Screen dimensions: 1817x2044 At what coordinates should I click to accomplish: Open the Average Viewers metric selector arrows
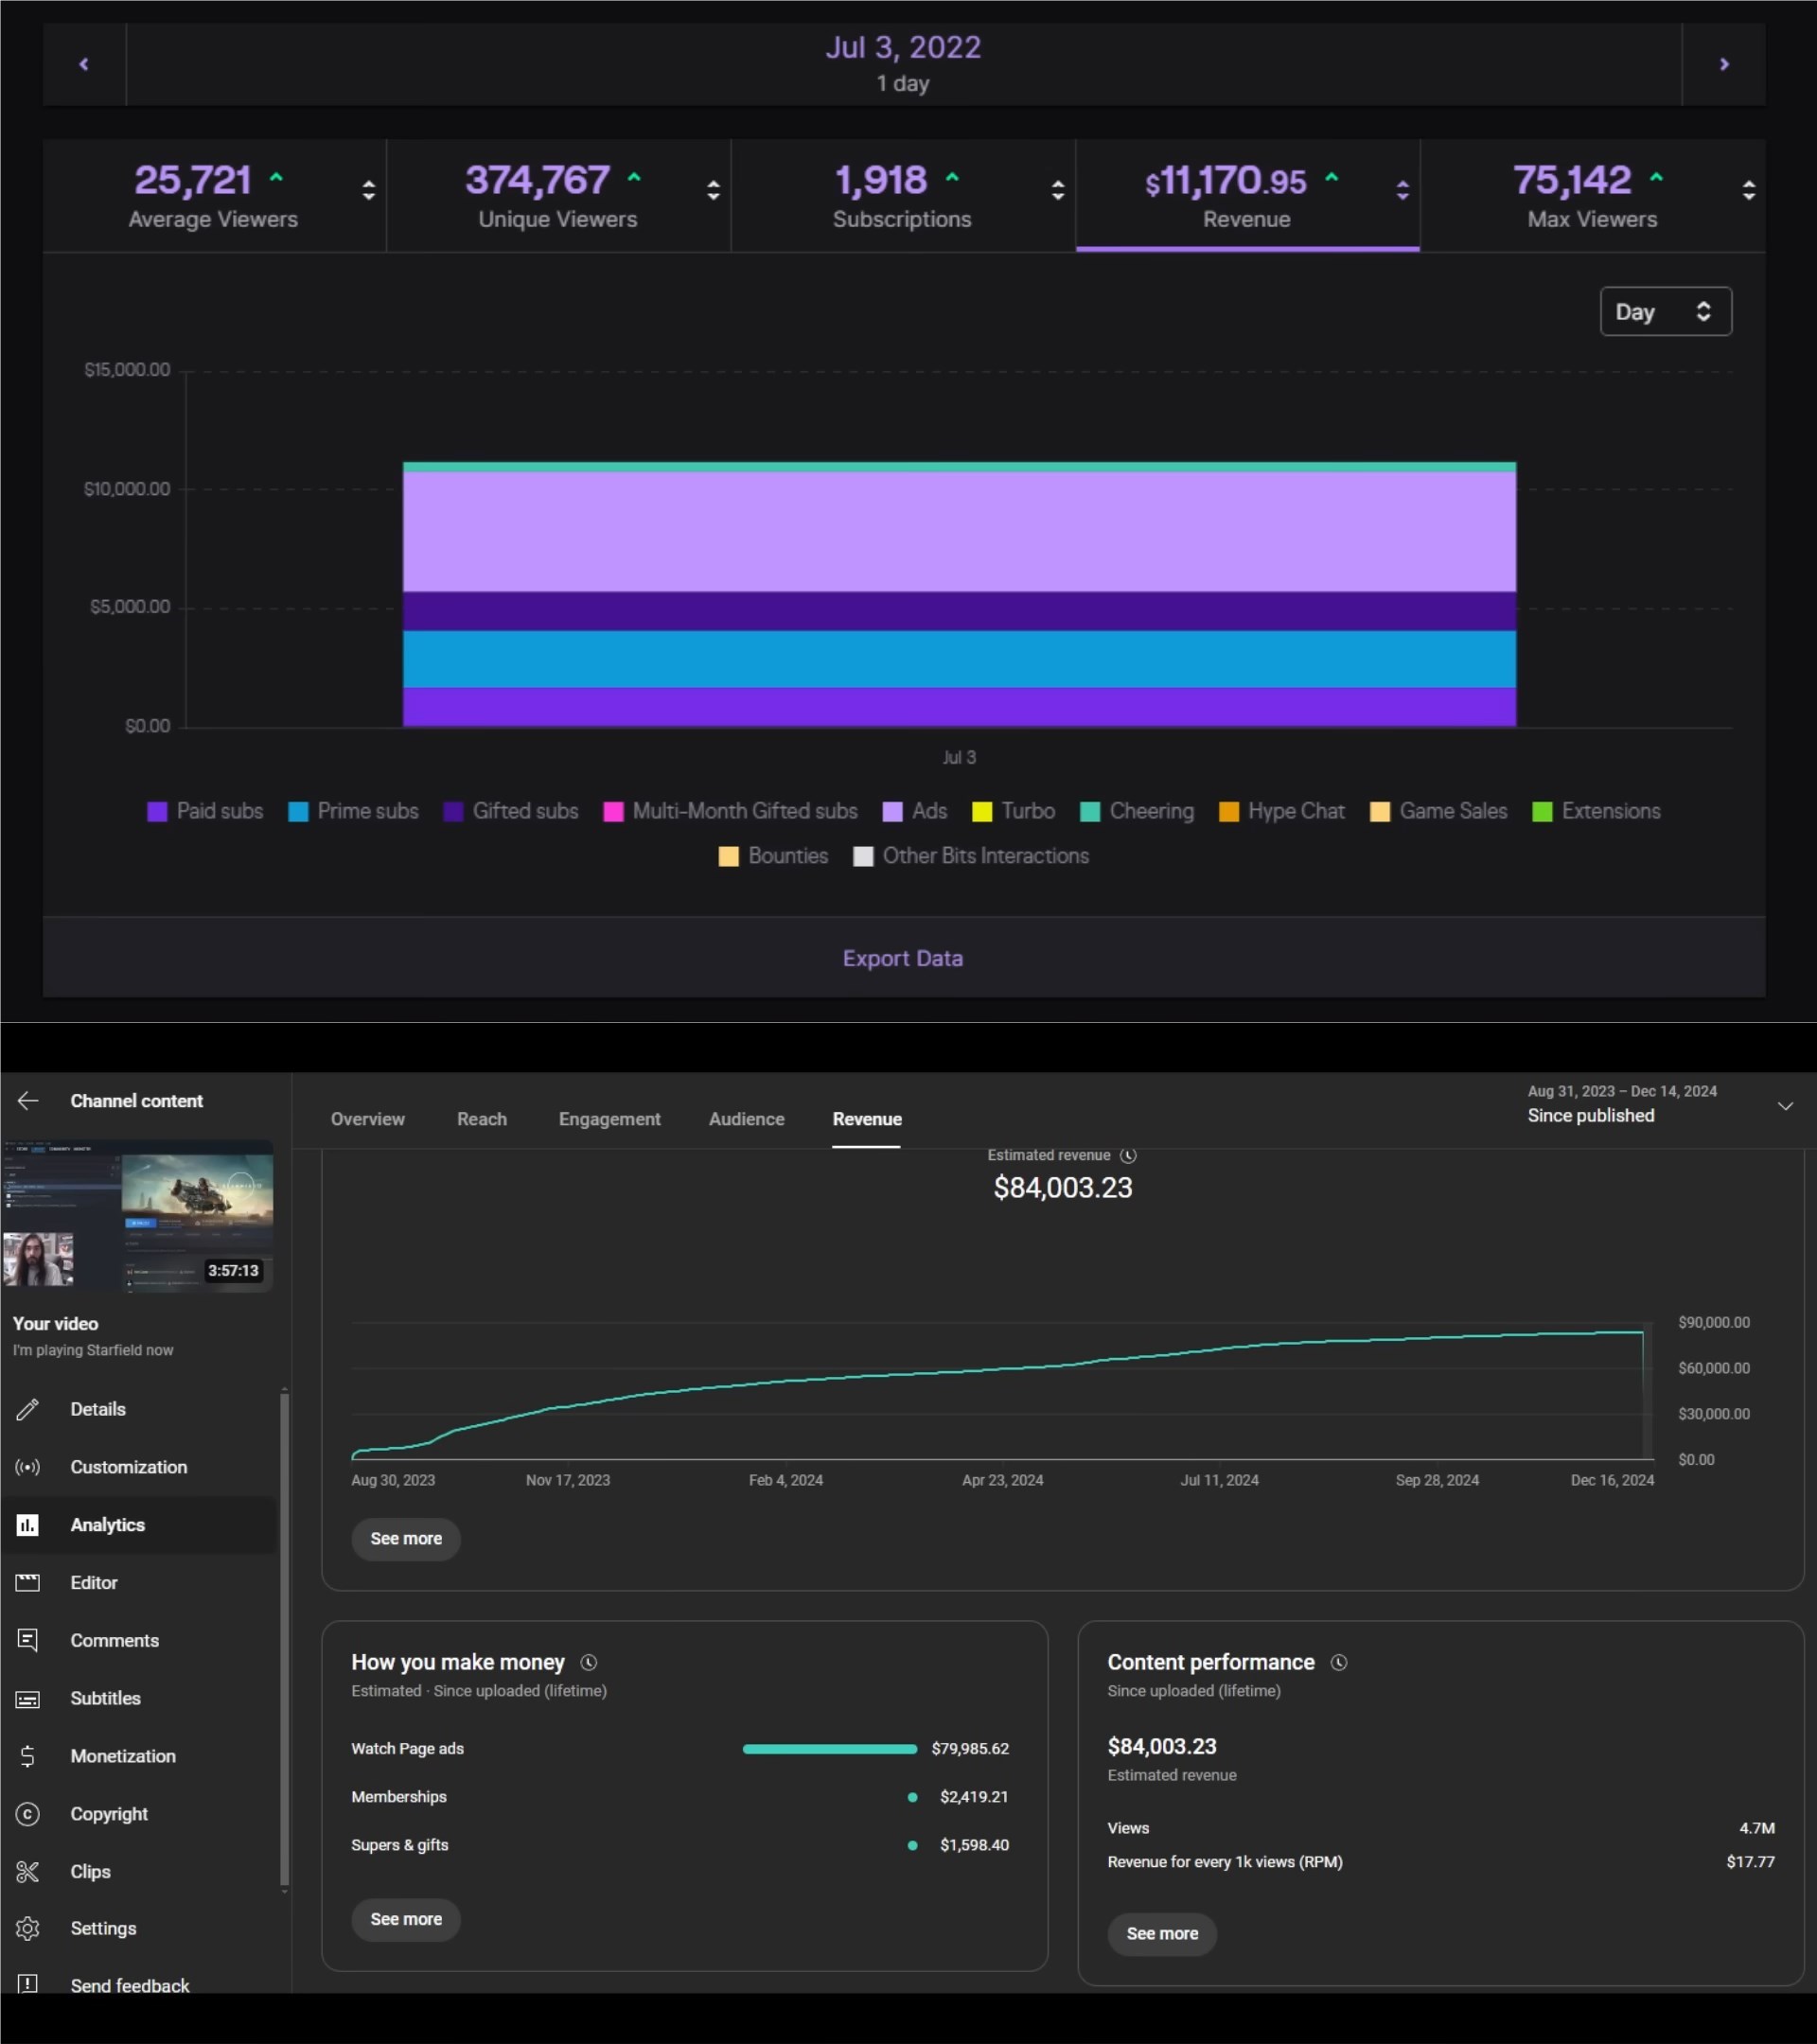pos(368,190)
